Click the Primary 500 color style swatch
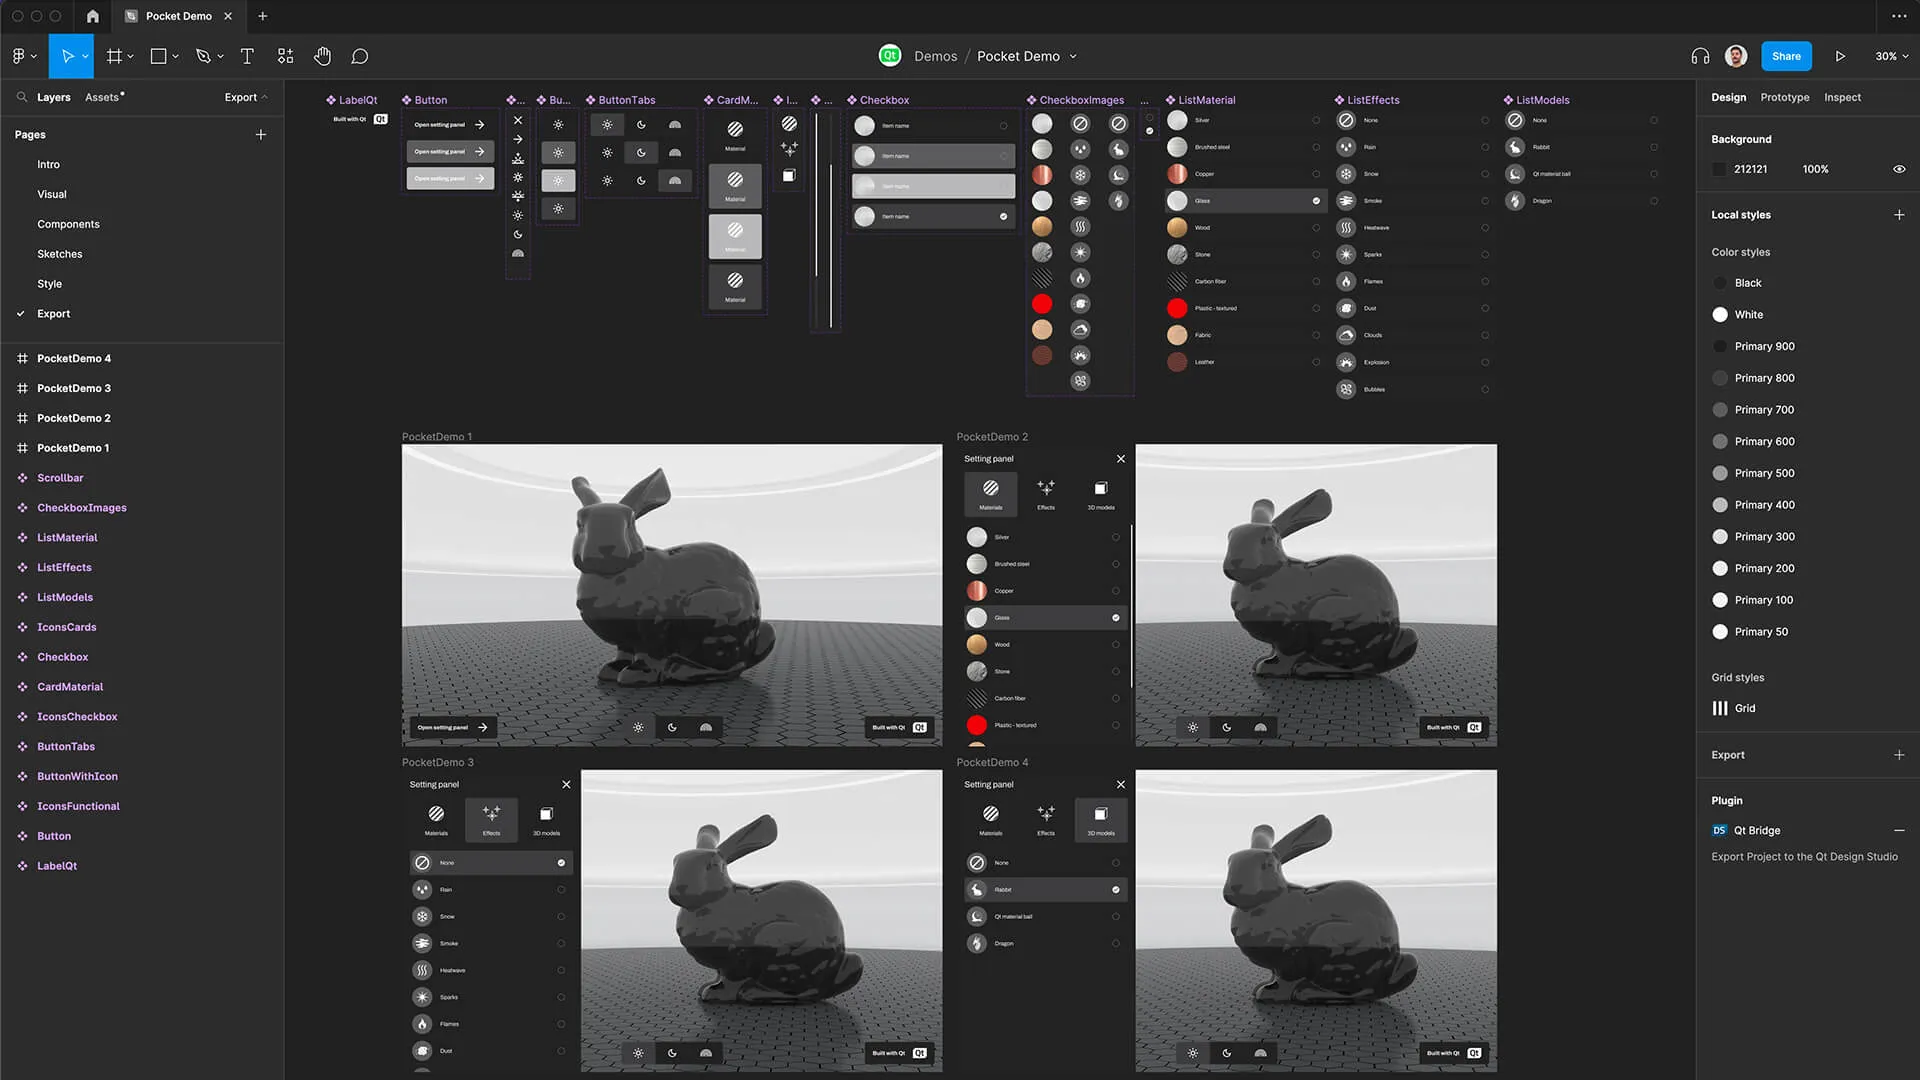The image size is (1920, 1080). (1720, 473)
